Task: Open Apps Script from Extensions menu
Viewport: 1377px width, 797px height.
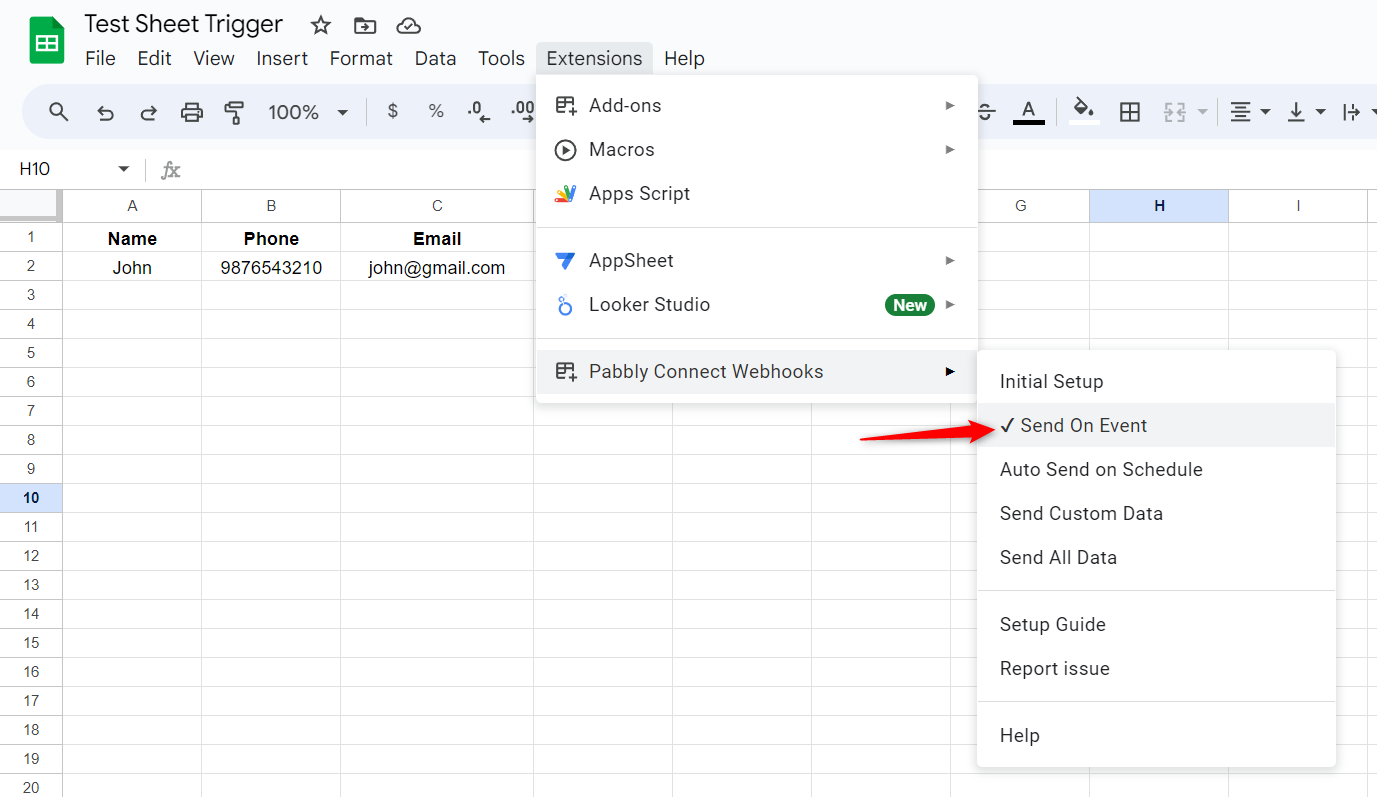Action: (x=757, y=194)
